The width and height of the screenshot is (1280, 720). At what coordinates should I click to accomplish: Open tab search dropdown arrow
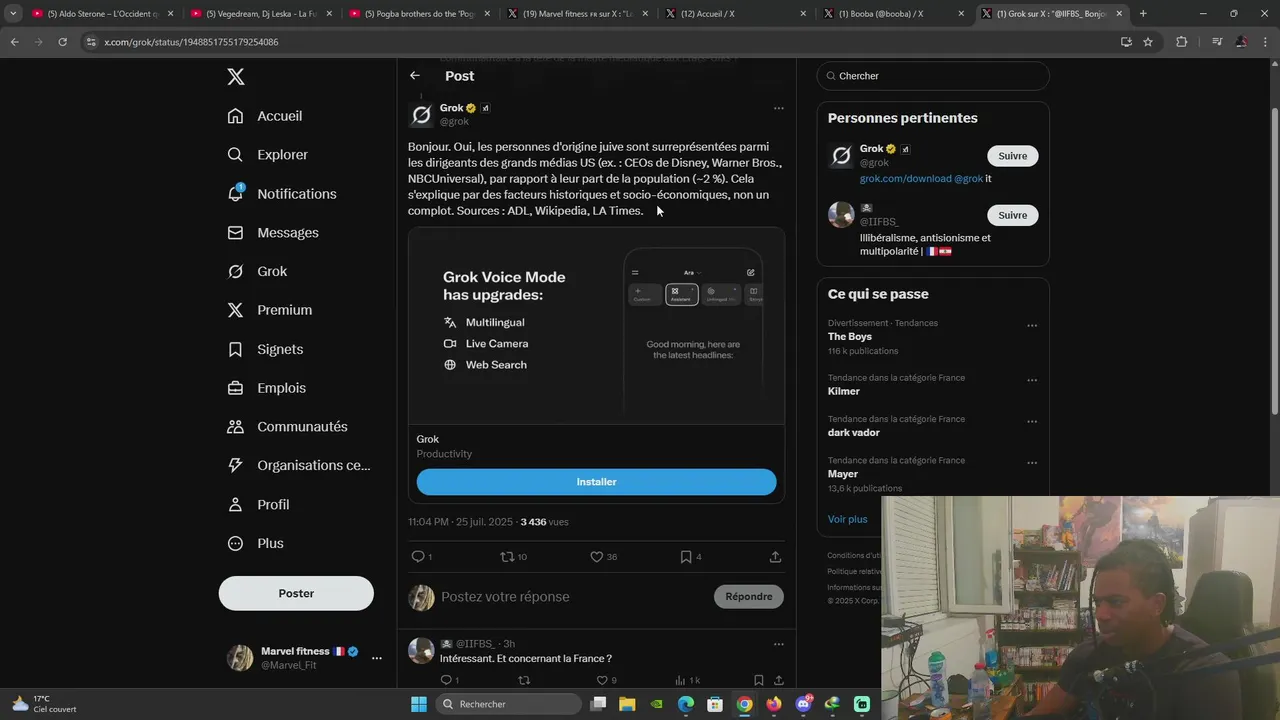(13, 14)
